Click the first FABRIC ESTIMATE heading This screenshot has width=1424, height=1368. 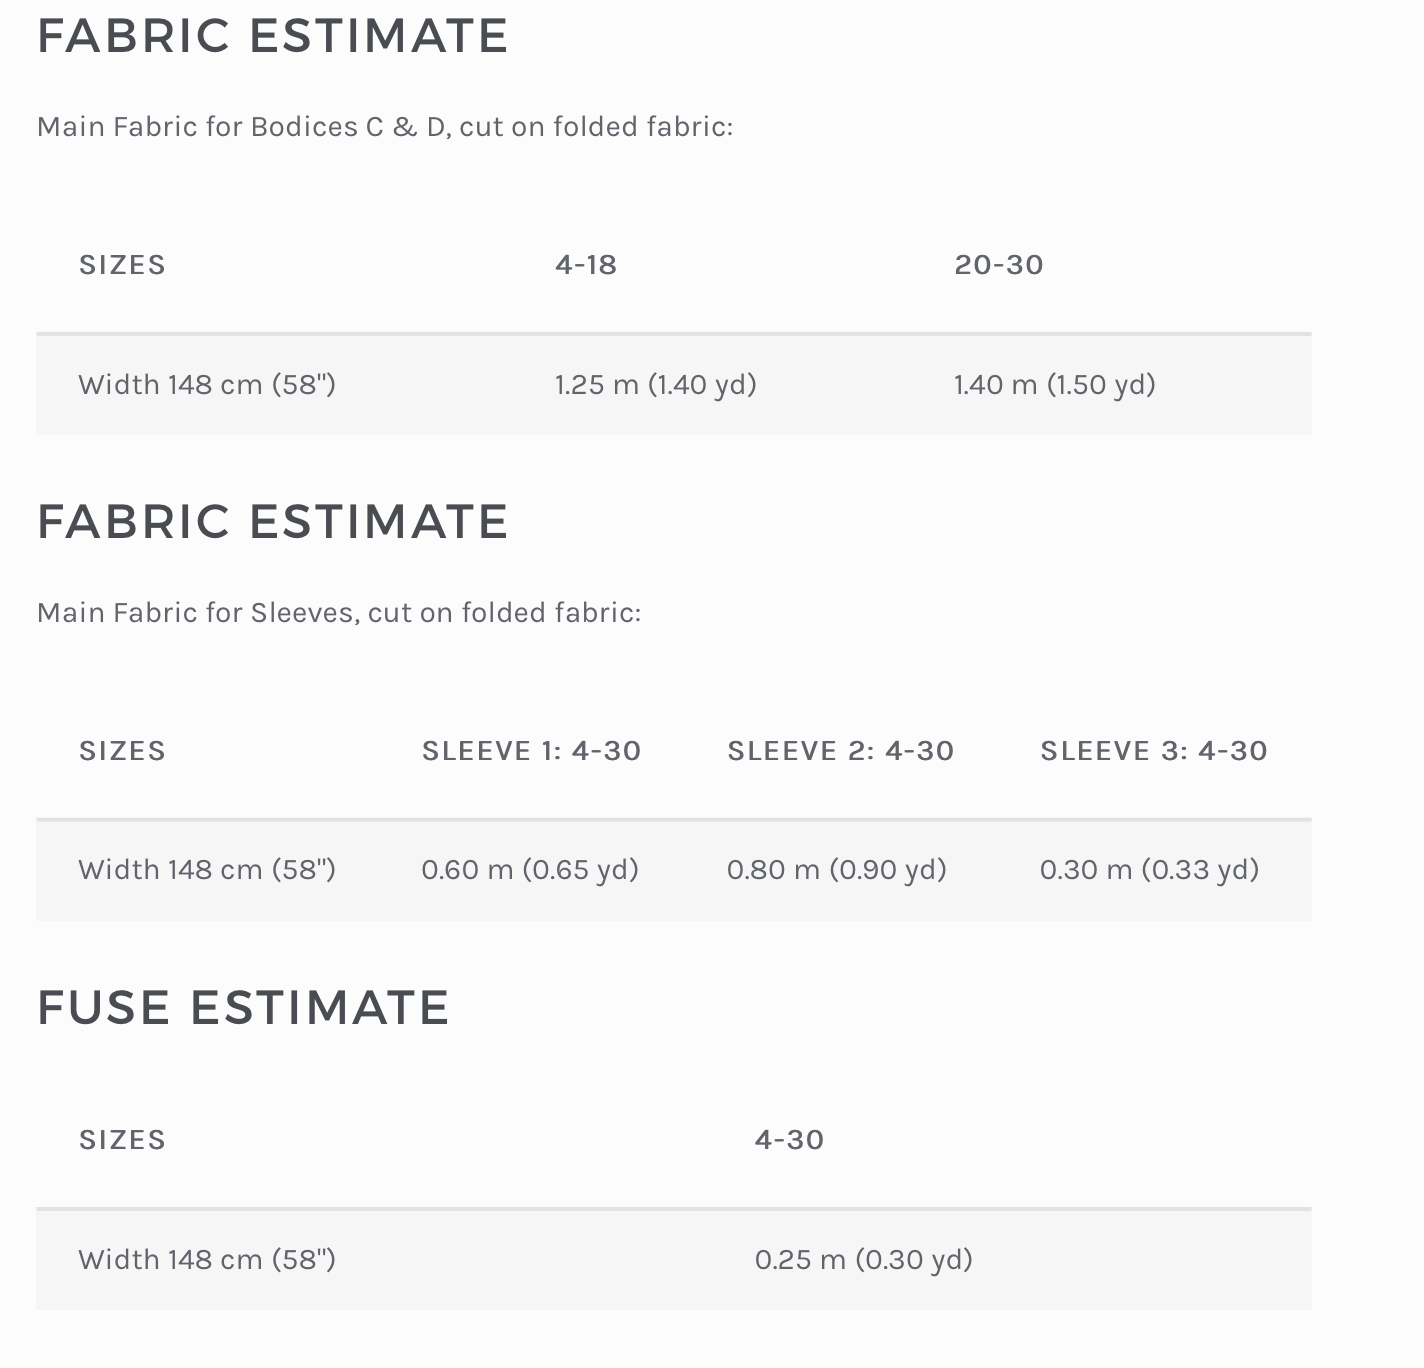pos(273,36)
